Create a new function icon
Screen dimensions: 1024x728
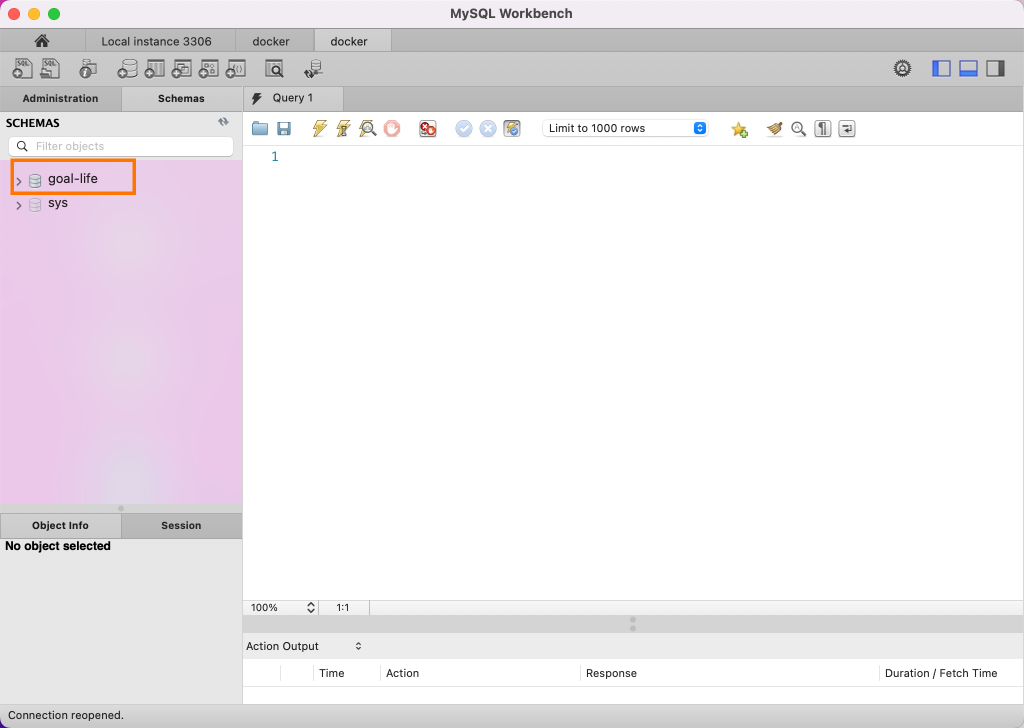(236, 69)
